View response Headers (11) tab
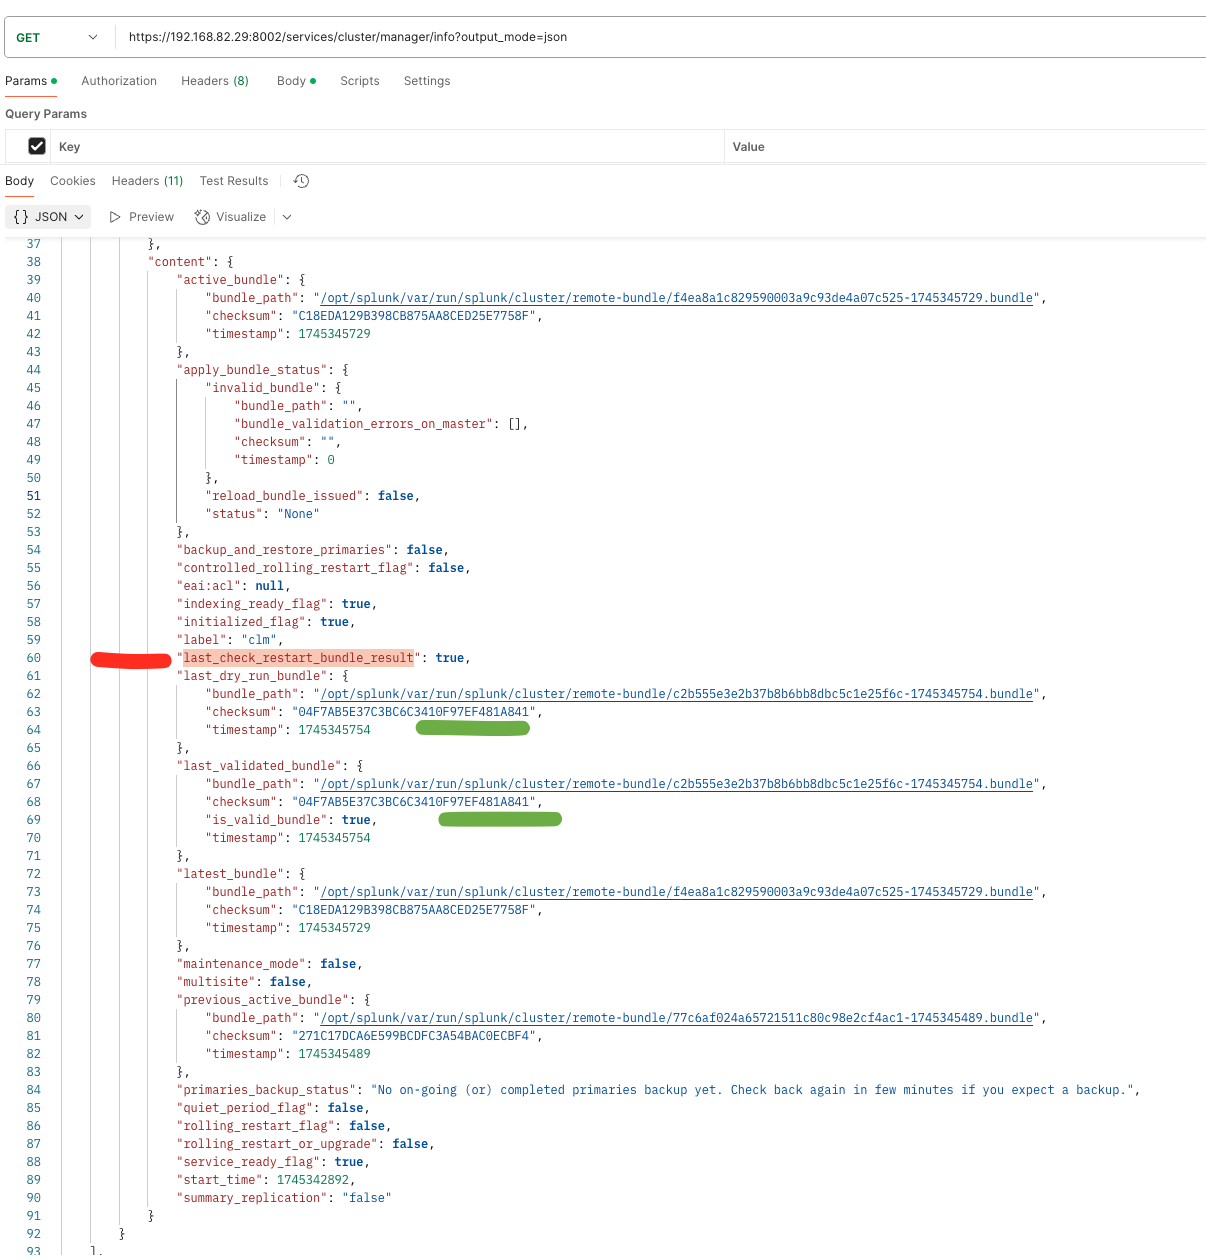Screen dimensions: 1206x1260 (x=146, y=181)
